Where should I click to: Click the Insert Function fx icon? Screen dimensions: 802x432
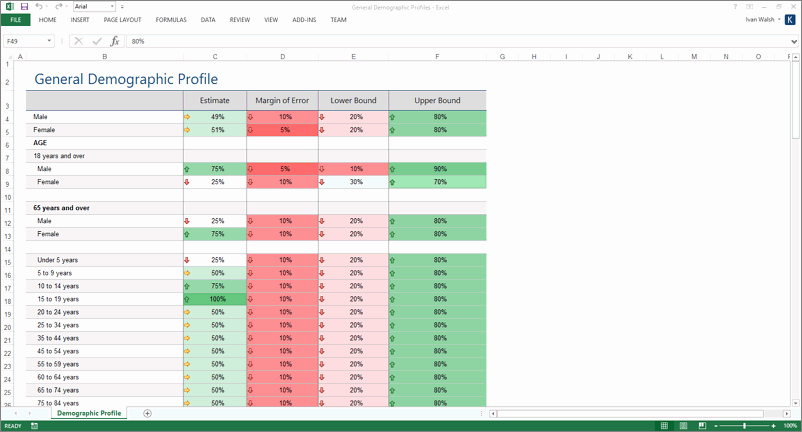(x=115, y=41)
